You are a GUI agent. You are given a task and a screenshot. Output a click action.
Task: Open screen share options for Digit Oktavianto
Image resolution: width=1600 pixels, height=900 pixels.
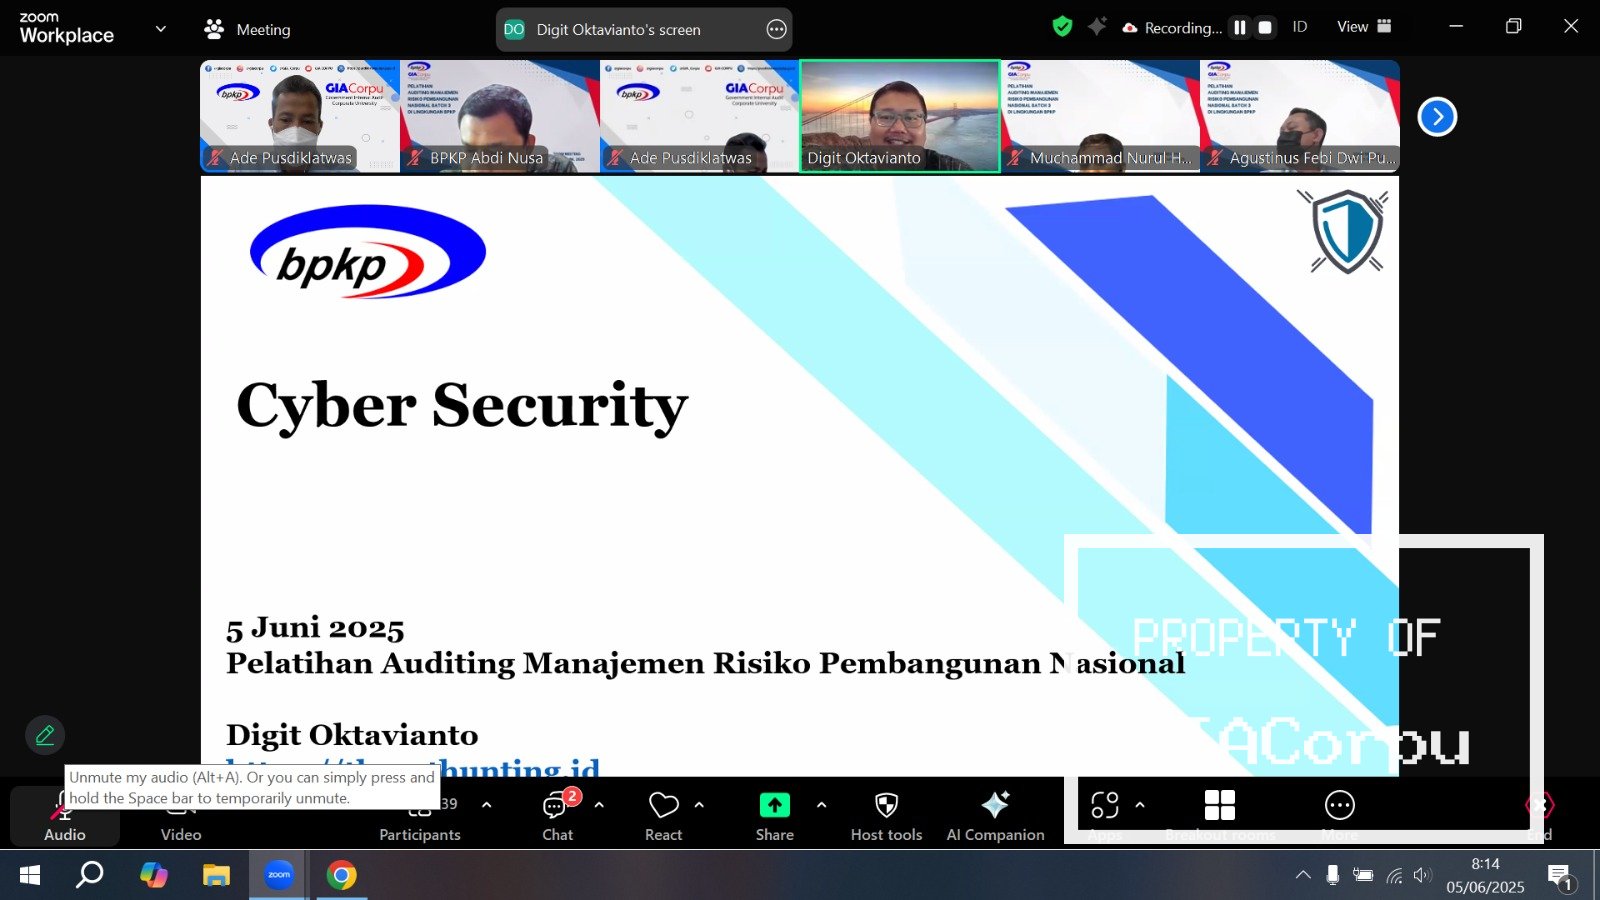[x=777, y=30]
